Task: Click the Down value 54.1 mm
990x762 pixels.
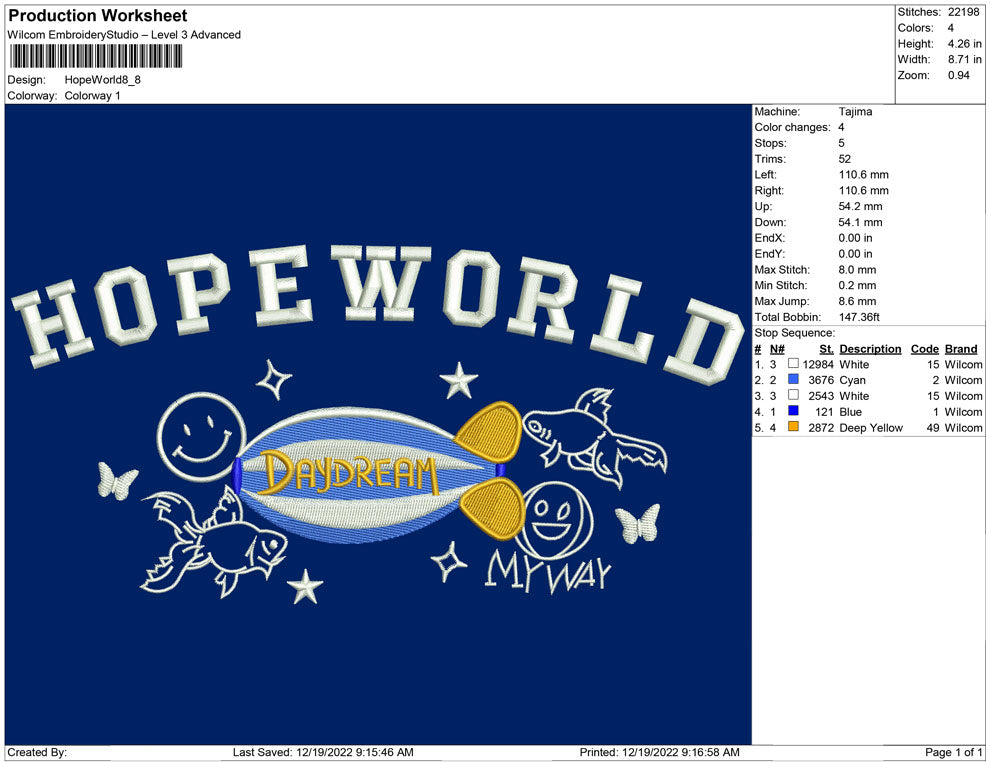Action: click(x=860, y=222)
